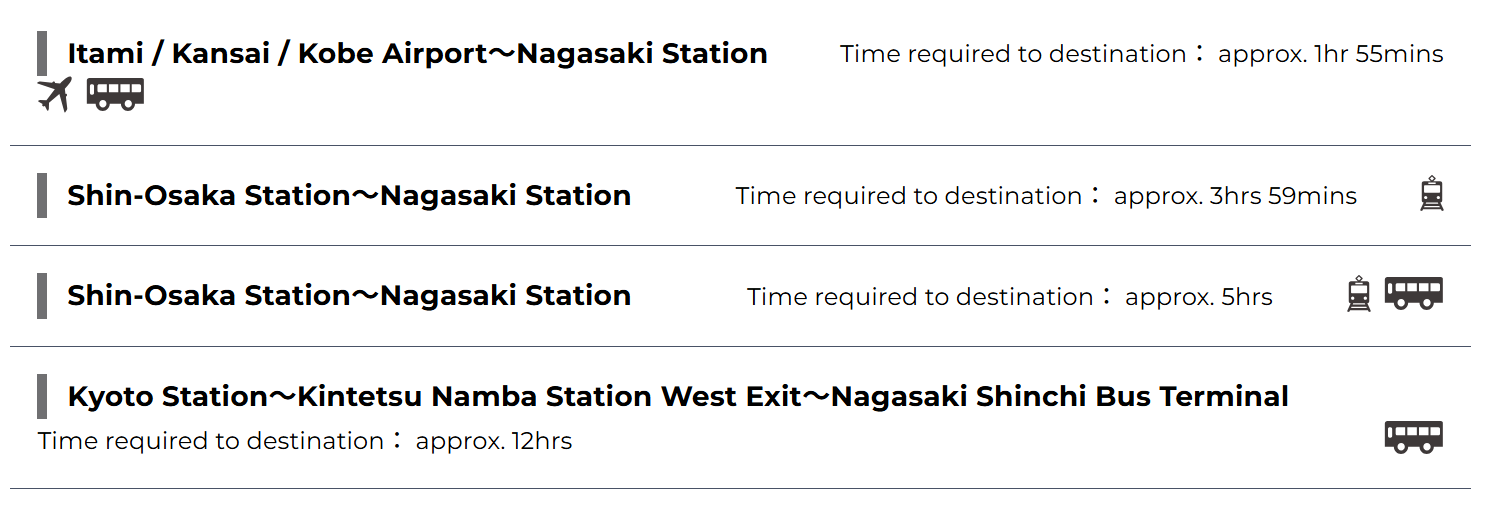This screenshot has width=1489, height=511.
Task: Click the bus icon on the 12hrs route
Action: (1413, 437)
